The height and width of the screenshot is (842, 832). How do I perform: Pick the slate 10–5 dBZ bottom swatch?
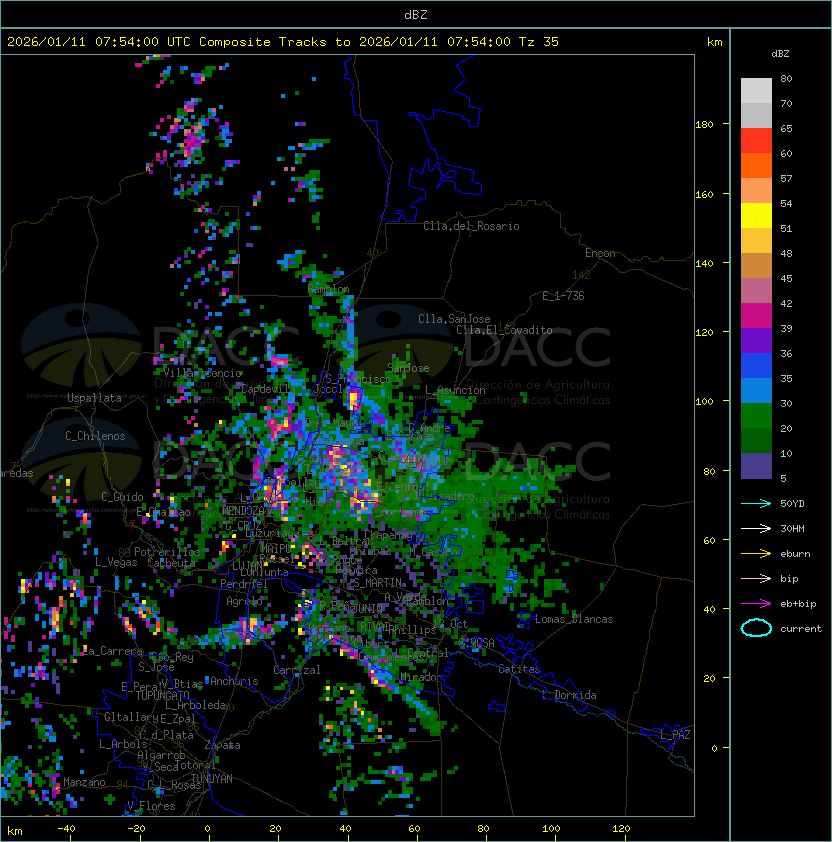(x=756, y=466)
